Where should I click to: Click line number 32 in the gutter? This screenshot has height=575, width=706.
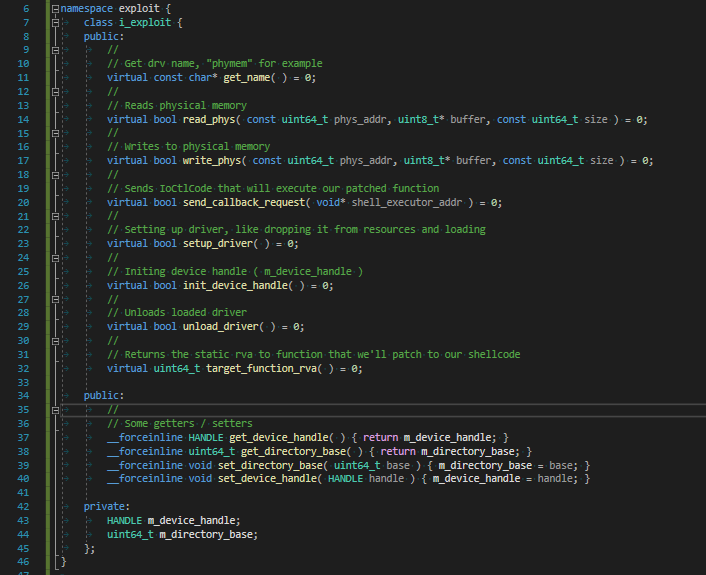pos(22,368)
